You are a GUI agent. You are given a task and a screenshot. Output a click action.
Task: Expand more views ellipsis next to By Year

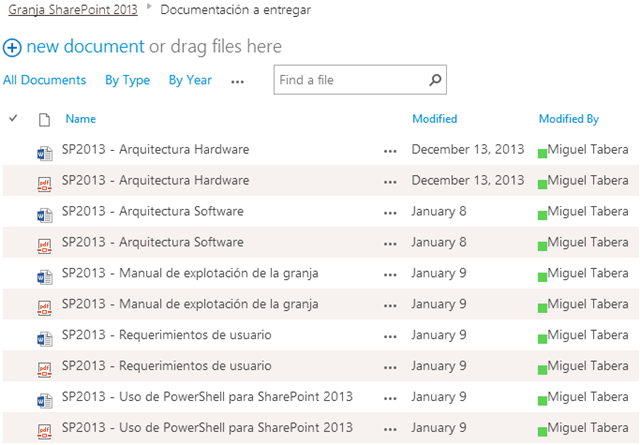[x=238, y=82]
